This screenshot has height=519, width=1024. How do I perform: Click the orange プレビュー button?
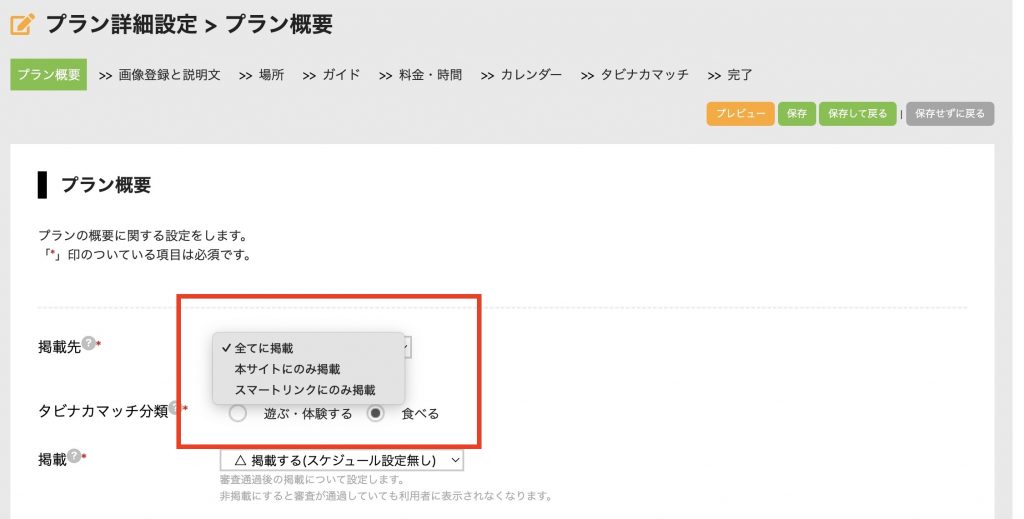pyautogui.click(x=741, y=113)
